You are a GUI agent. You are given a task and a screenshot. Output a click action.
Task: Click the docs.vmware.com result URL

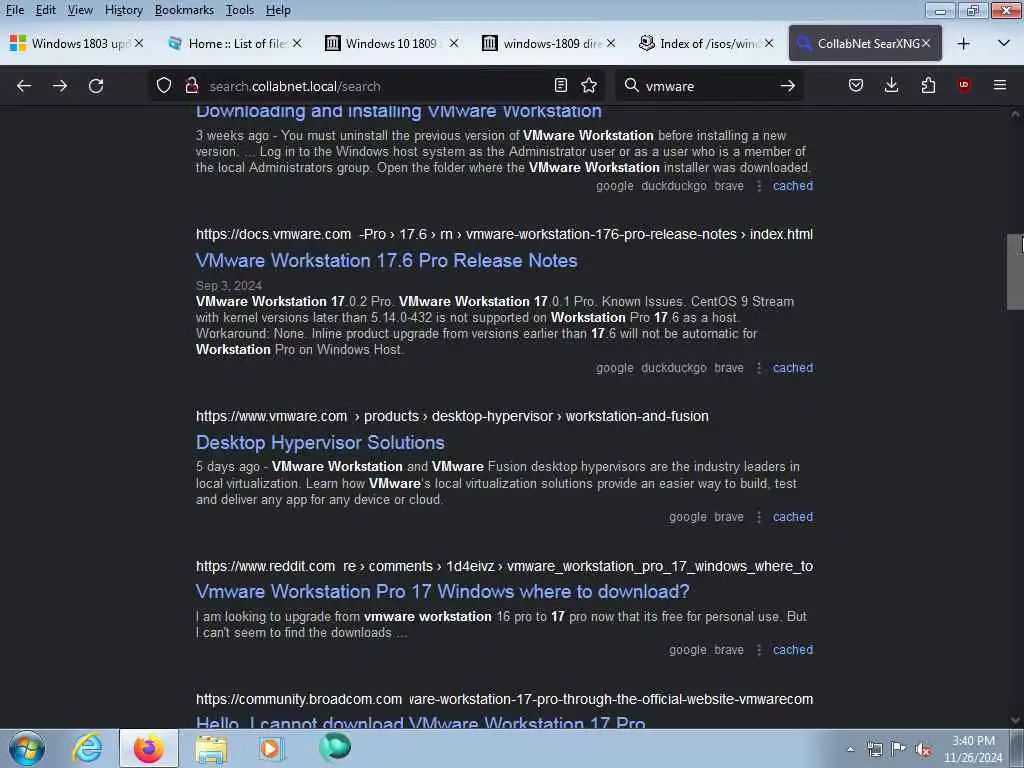click(x=504, y=234)
